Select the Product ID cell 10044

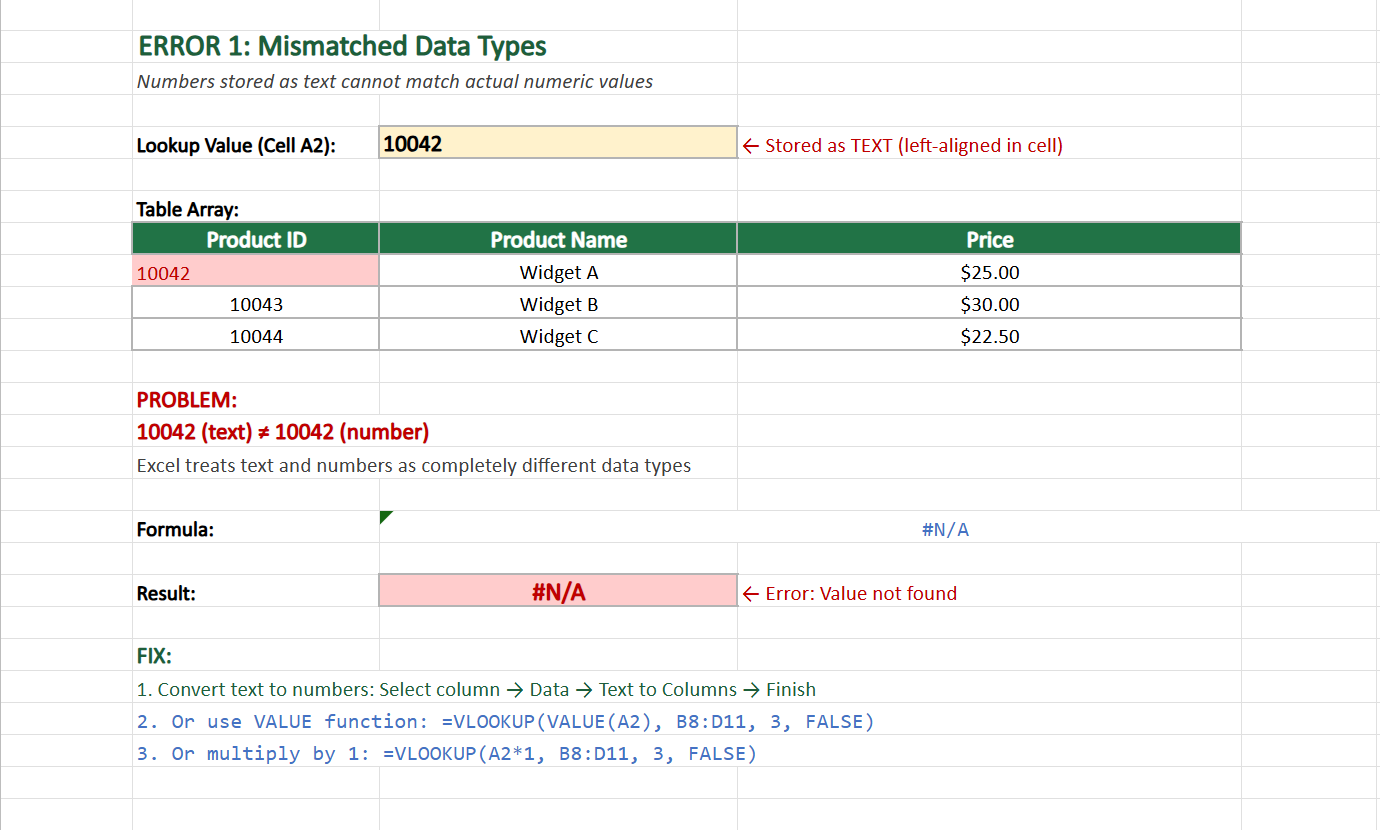256,337
